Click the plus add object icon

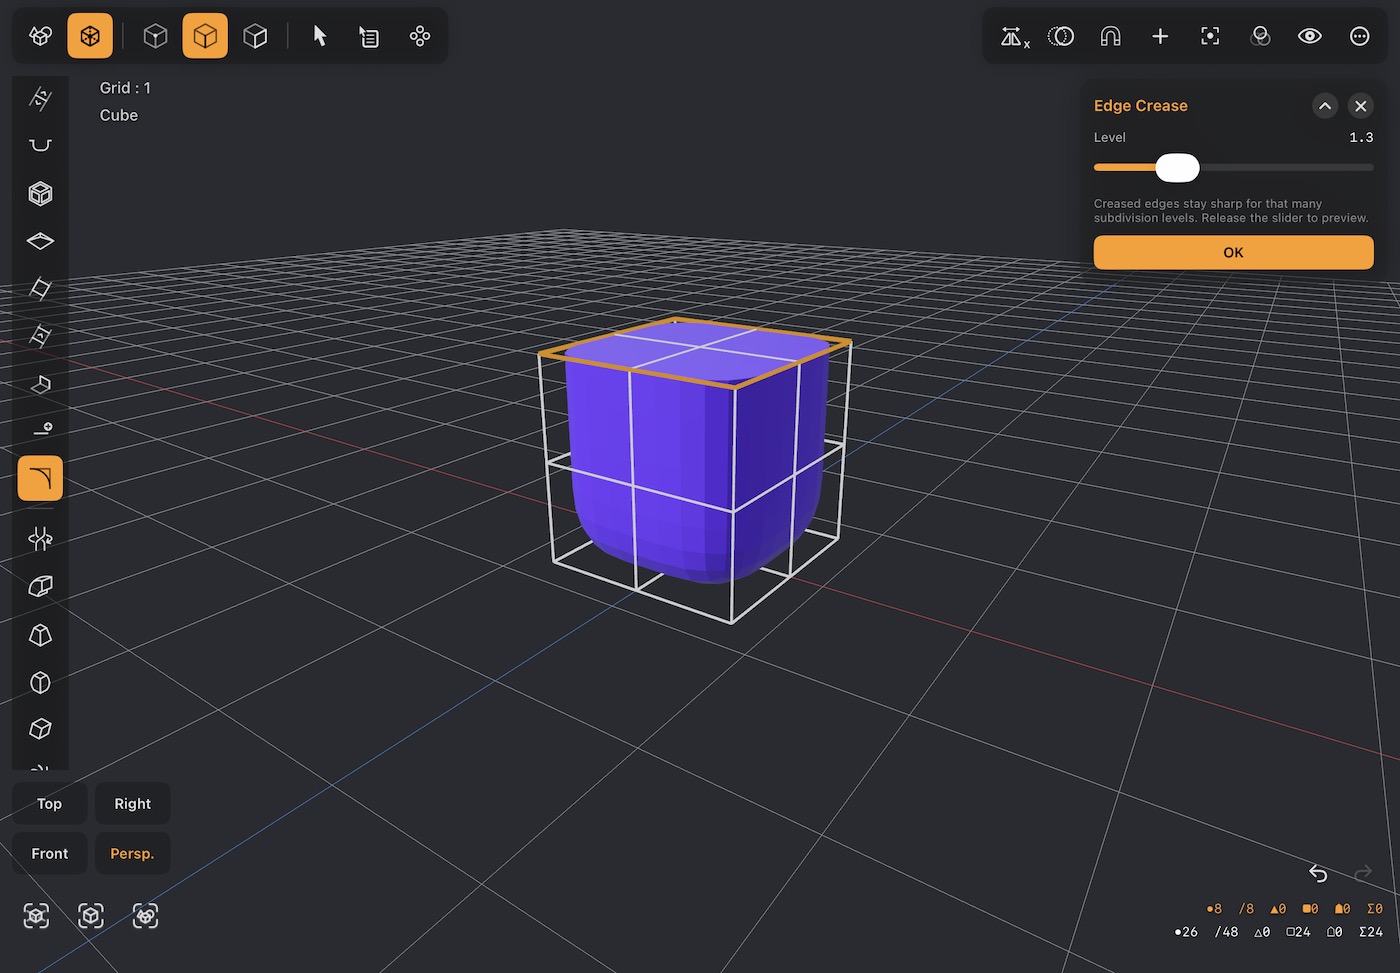(1160, 36)
